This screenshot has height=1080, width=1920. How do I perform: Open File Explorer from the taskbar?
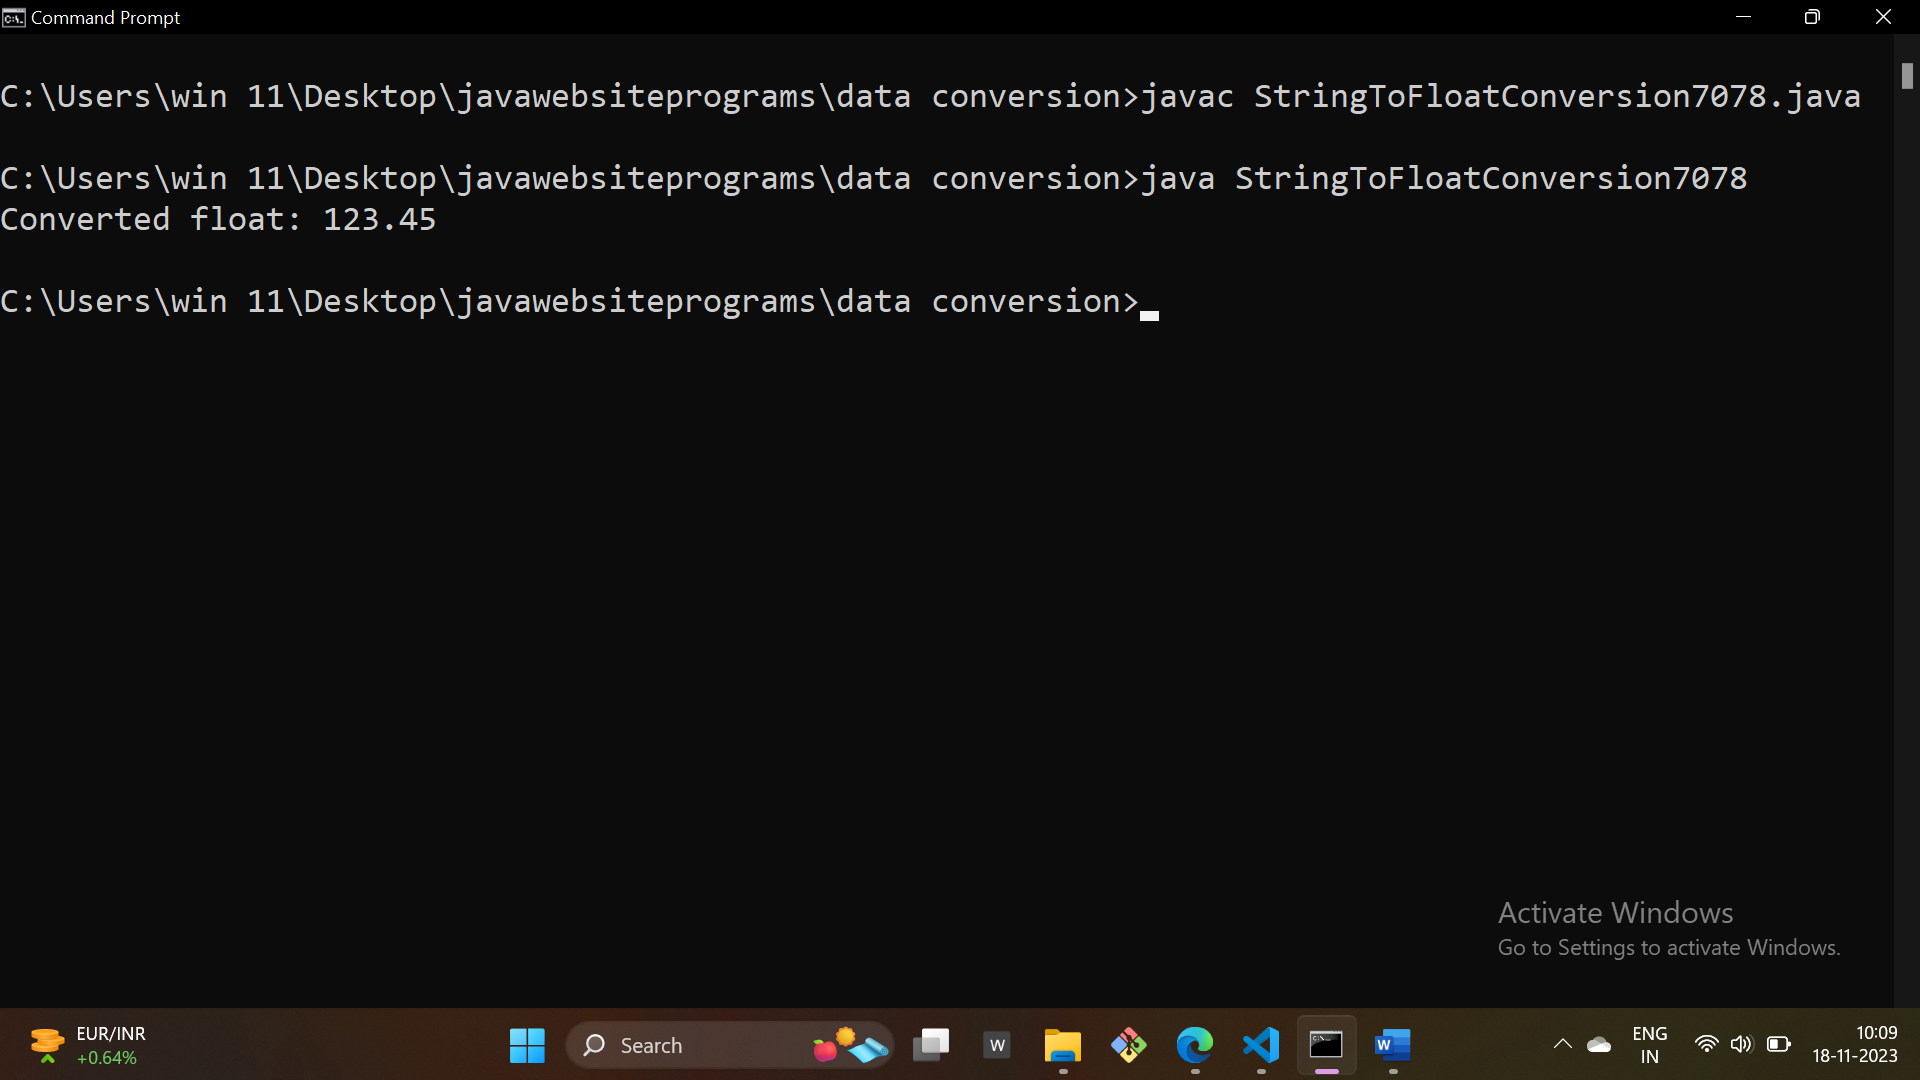(x=1062, y=1046)
